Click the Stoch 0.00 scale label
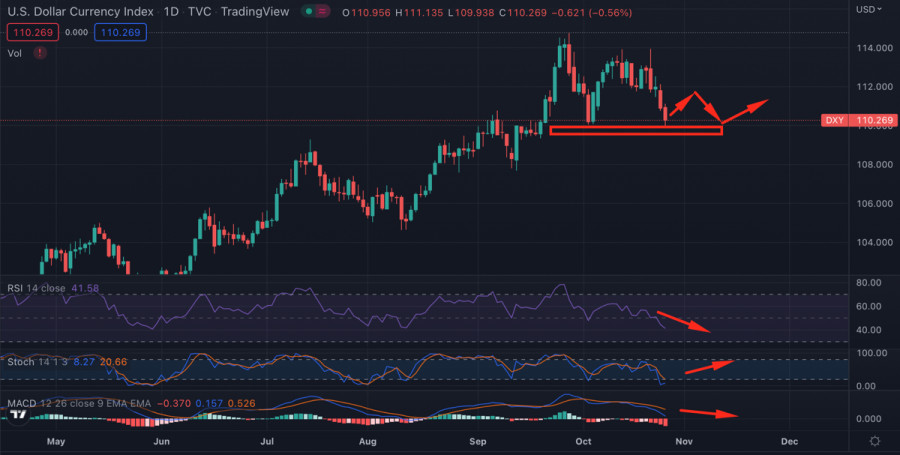The width and height of the screenshot is (900, 455). [866, 386]
